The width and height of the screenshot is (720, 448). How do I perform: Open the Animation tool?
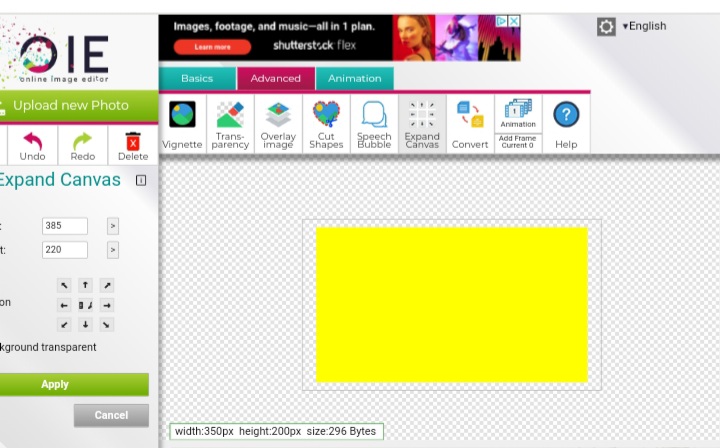518,113
